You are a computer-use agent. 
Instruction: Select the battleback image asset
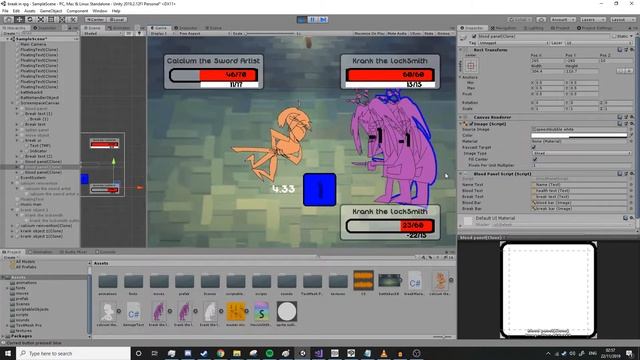tap(389, 281)
